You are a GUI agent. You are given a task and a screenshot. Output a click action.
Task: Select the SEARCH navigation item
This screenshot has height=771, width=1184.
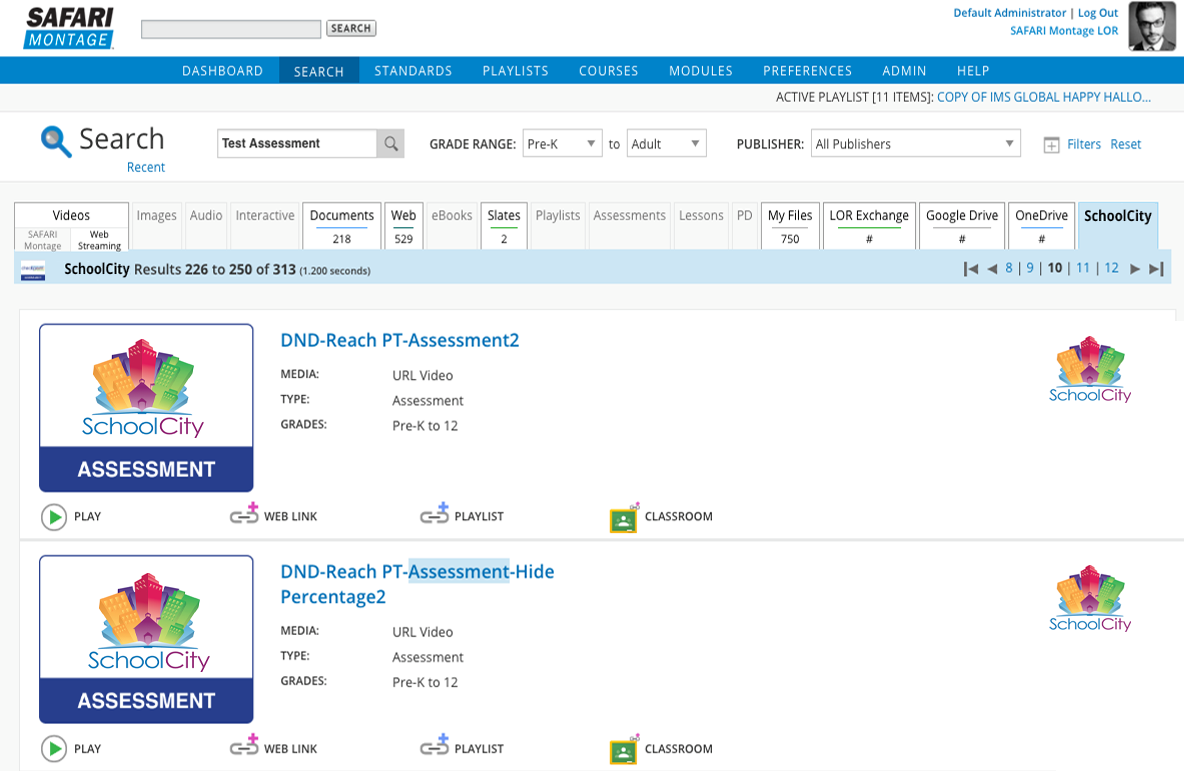(319, 71)
